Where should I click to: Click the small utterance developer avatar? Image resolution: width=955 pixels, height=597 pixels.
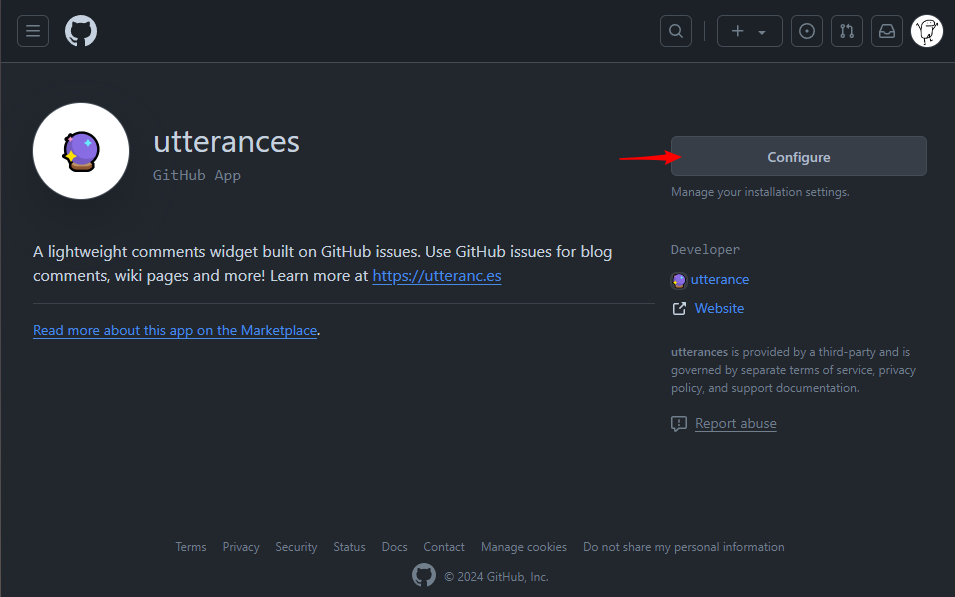(678, 280)
